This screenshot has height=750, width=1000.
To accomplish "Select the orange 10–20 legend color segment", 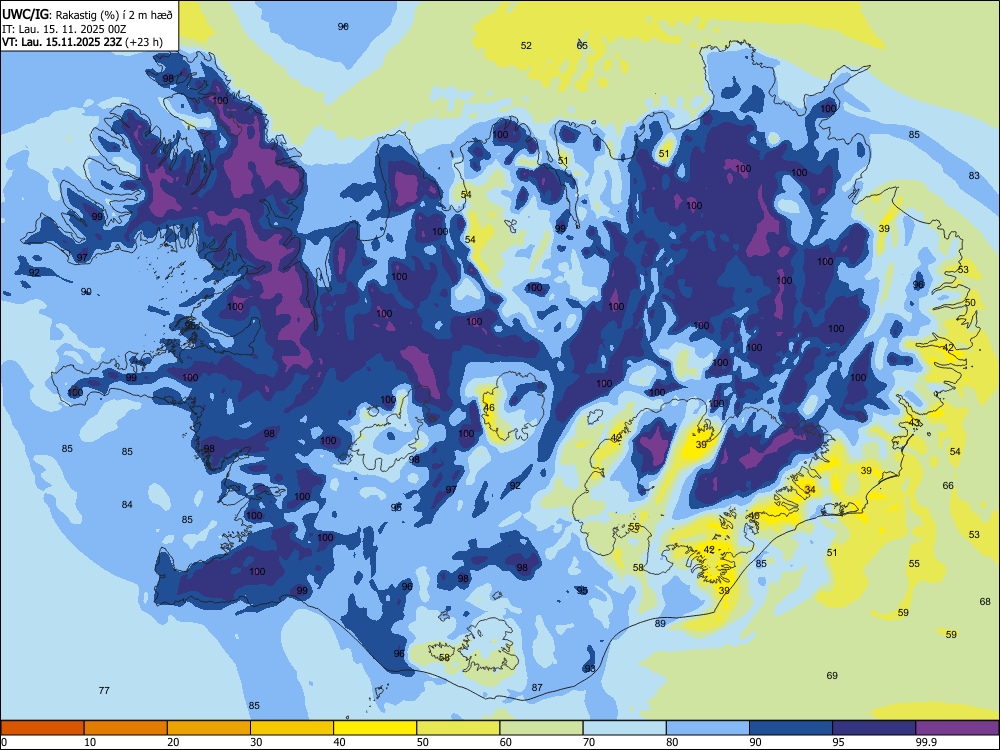I will pos(126,728).
